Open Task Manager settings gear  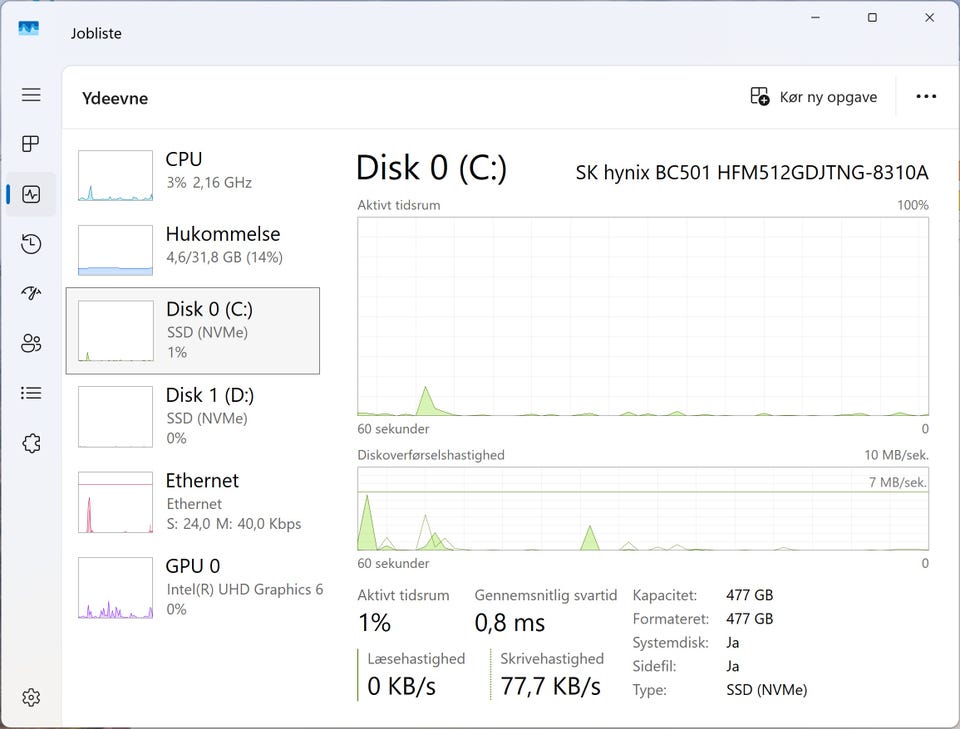pos(31,697)
